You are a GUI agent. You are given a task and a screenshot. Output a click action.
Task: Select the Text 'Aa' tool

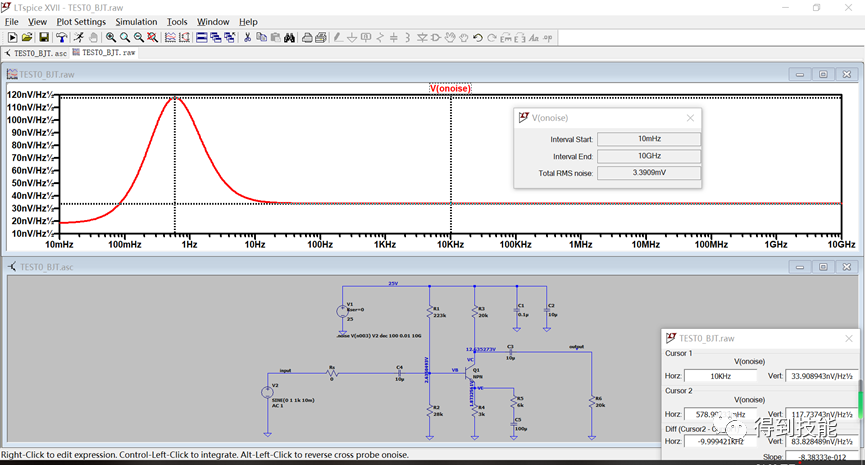[533, 38]
